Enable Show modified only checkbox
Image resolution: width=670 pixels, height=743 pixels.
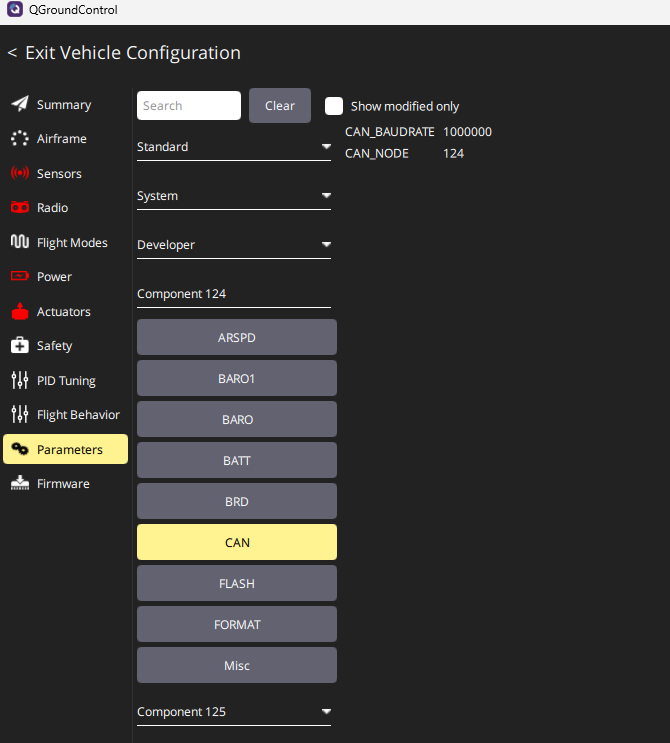coord(334,106)
